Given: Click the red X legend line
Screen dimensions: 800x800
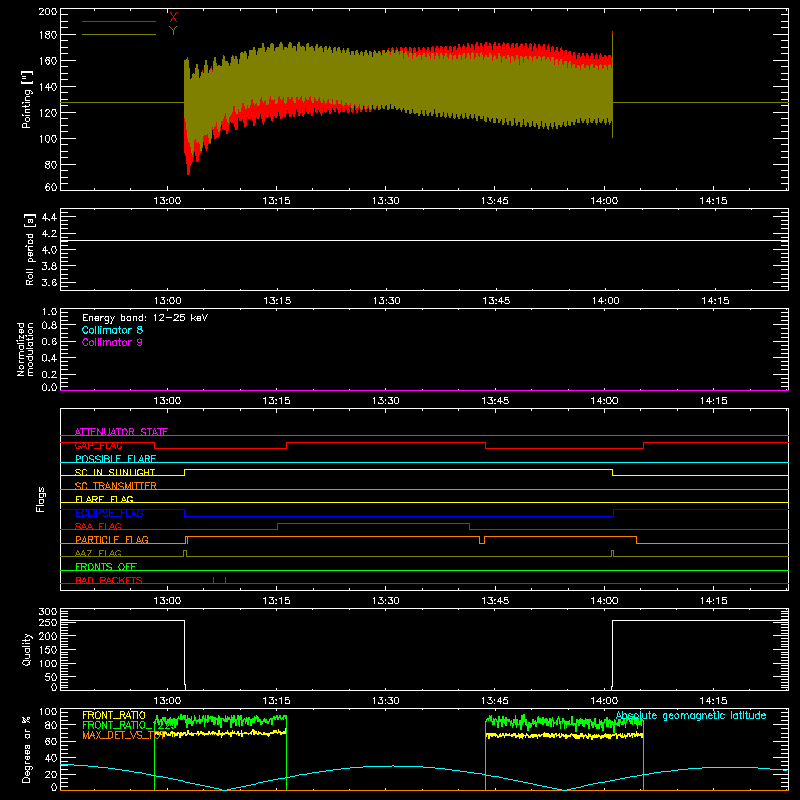Looking at the screenshot, I should [119, 21].
